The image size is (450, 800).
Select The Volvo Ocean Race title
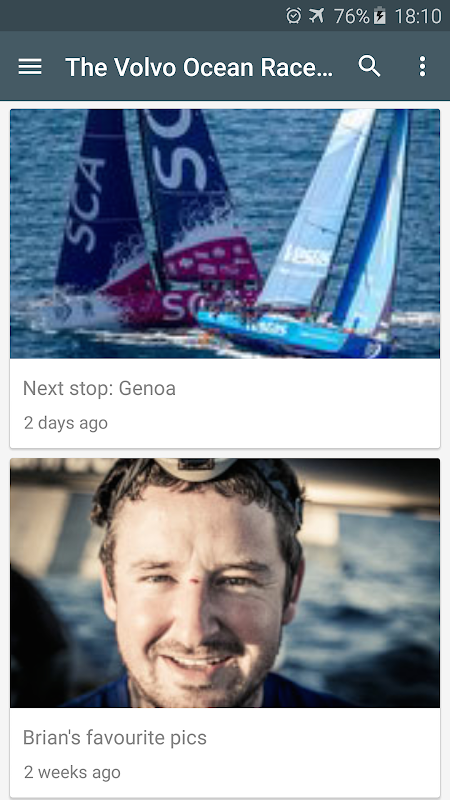click(x=199, y=67)
